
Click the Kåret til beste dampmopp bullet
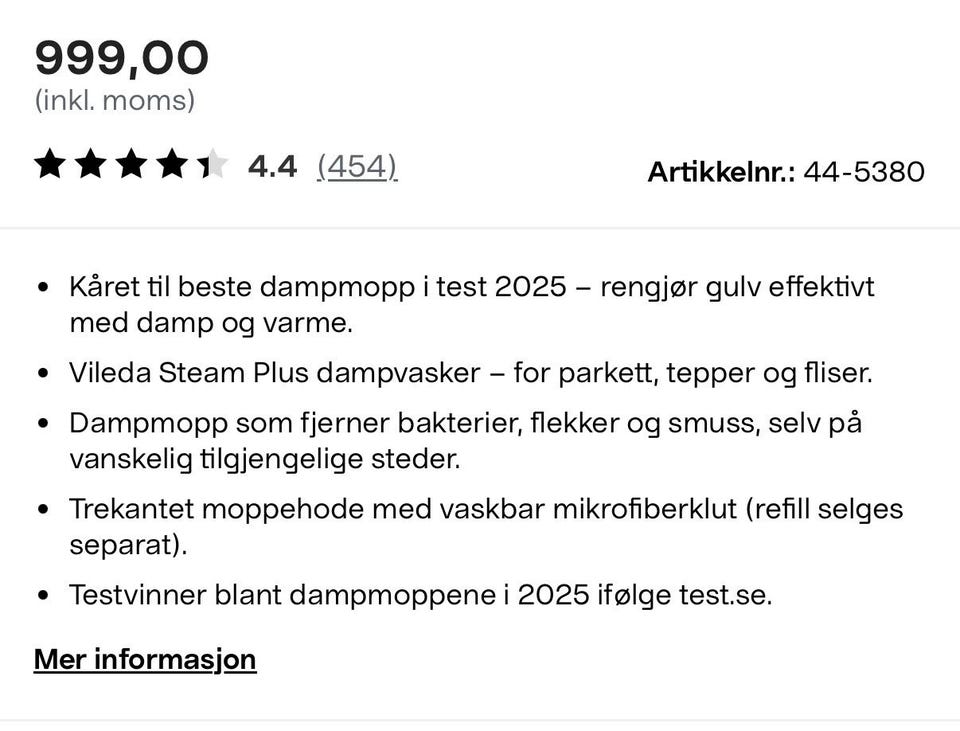[x=471, y=305]
